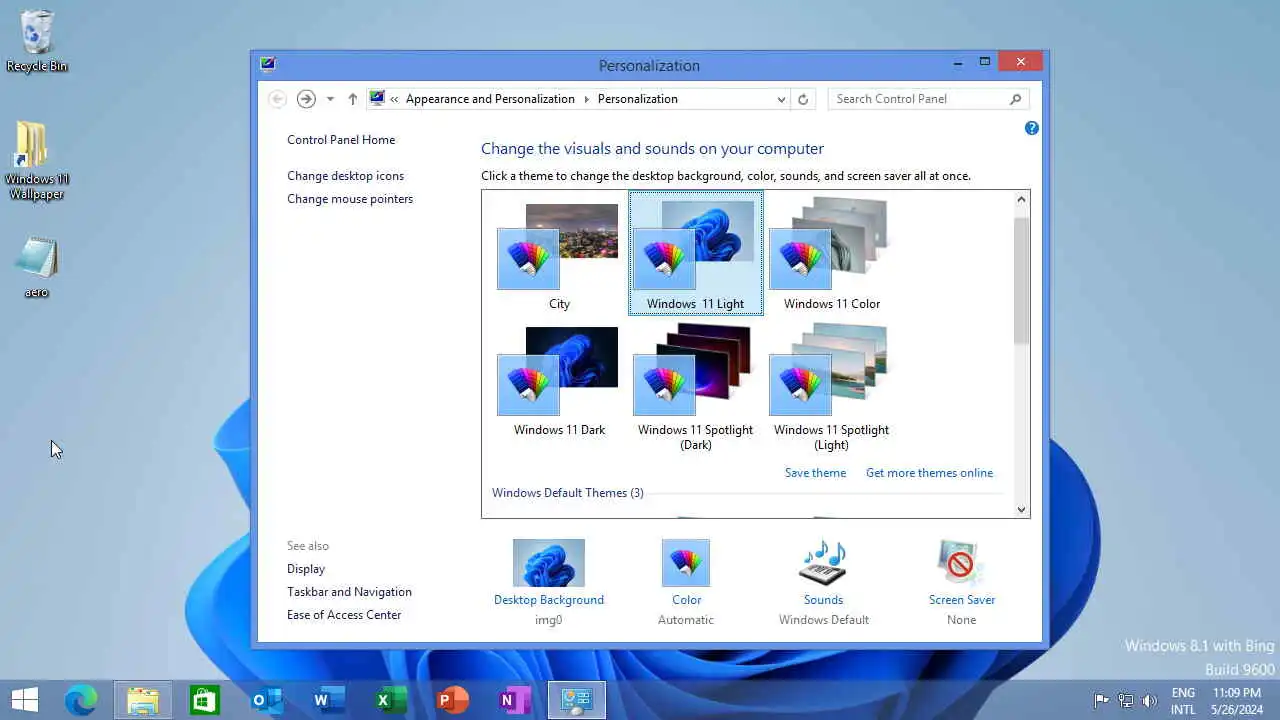Image resolution: width=1280 pixels, height=720 pixels.
Task: Open File Explorer from taskbar
Action: 143,700
